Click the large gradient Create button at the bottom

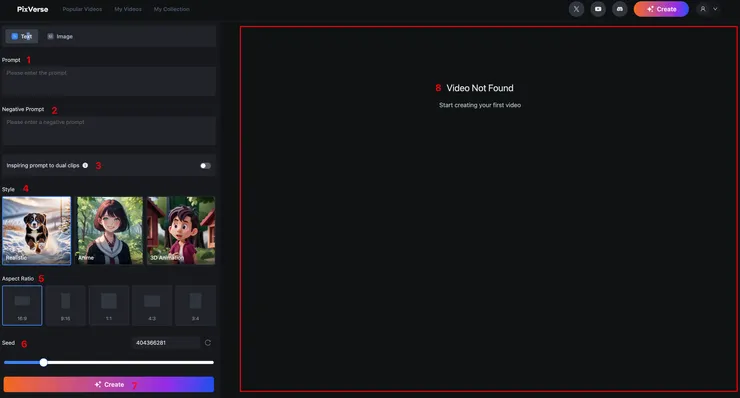[x=109, y=384]
